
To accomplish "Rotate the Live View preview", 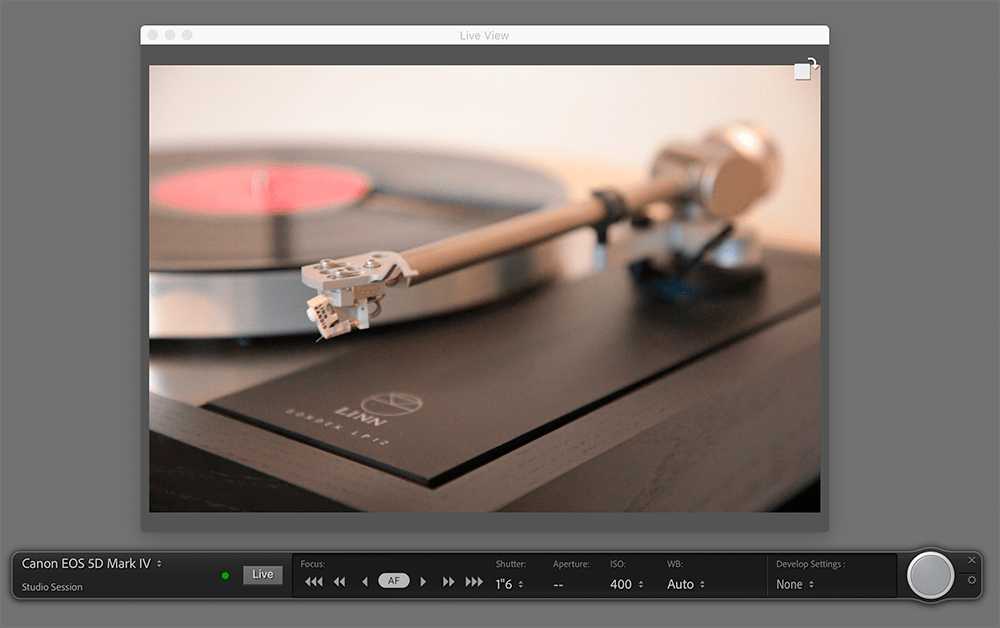I will 806,69.
